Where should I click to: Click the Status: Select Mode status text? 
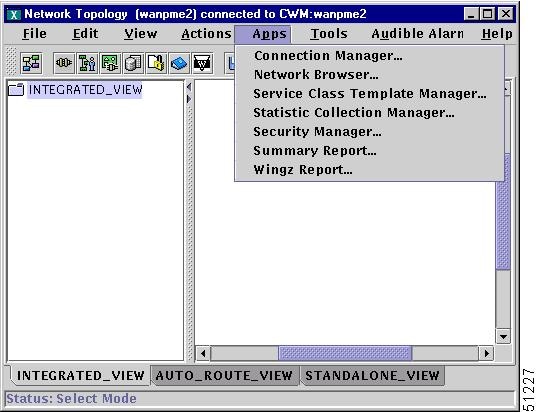tap(71, 399)
